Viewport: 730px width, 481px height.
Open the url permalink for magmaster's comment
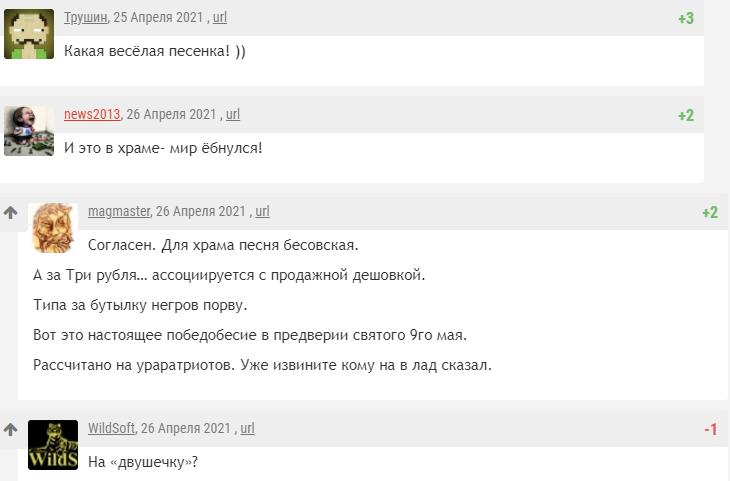pyautogui.click(x=263, y=211)
